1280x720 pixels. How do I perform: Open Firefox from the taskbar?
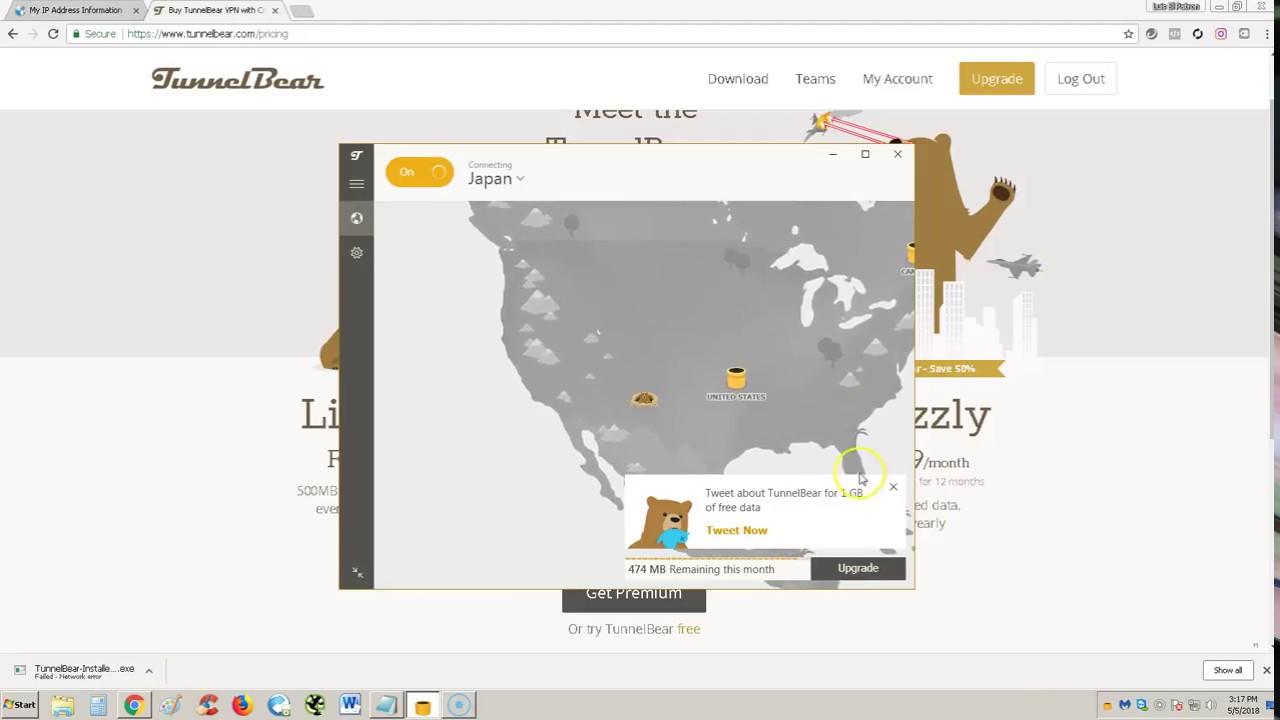[242, 706]
